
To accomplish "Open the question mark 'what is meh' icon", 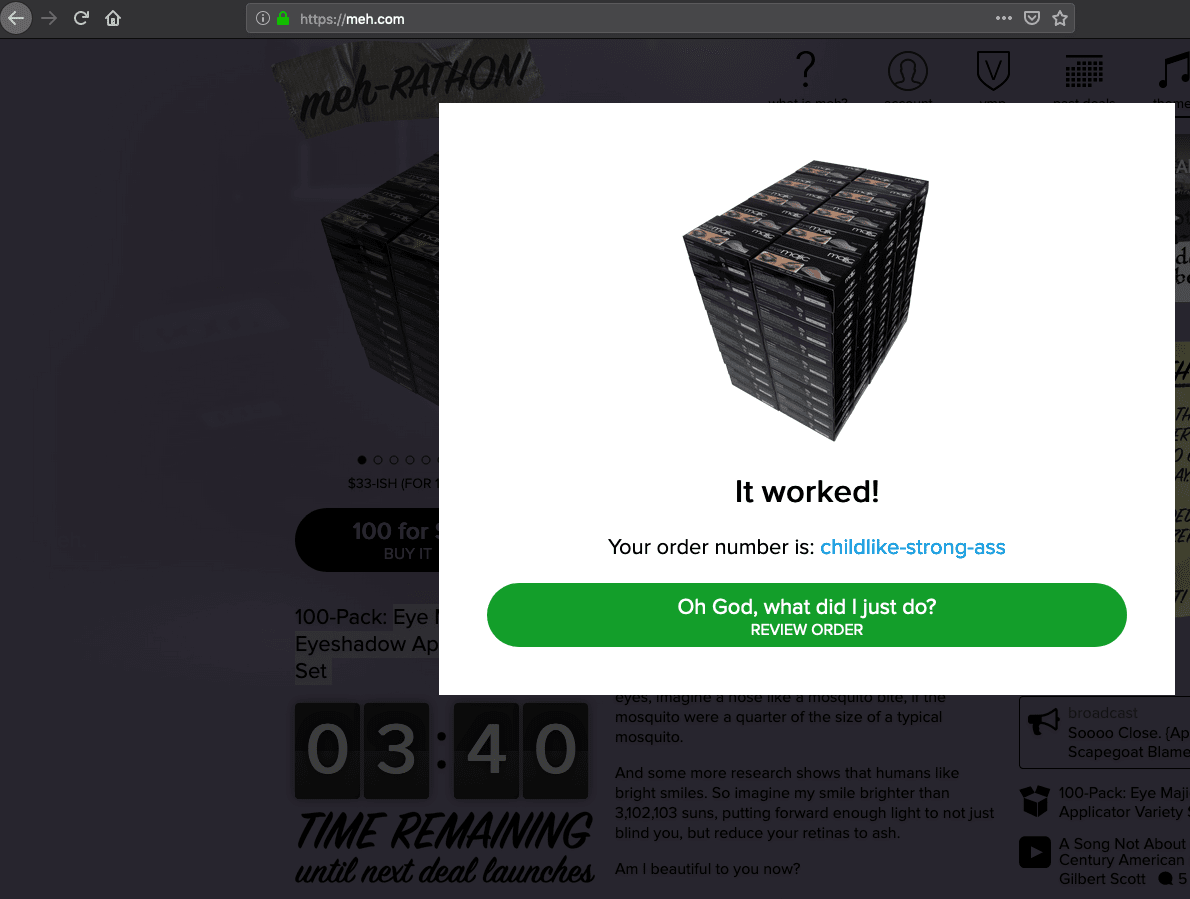I will [806, 70].
